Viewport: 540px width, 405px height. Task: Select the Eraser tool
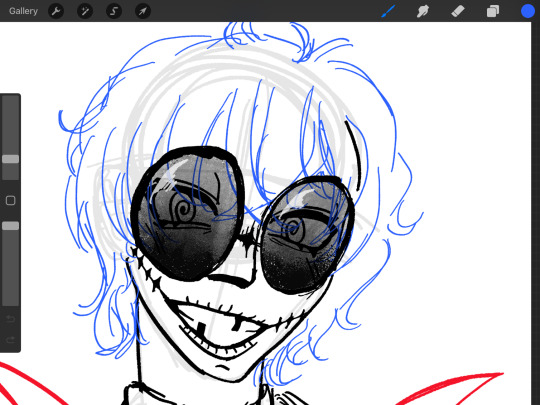click(458, 11)
